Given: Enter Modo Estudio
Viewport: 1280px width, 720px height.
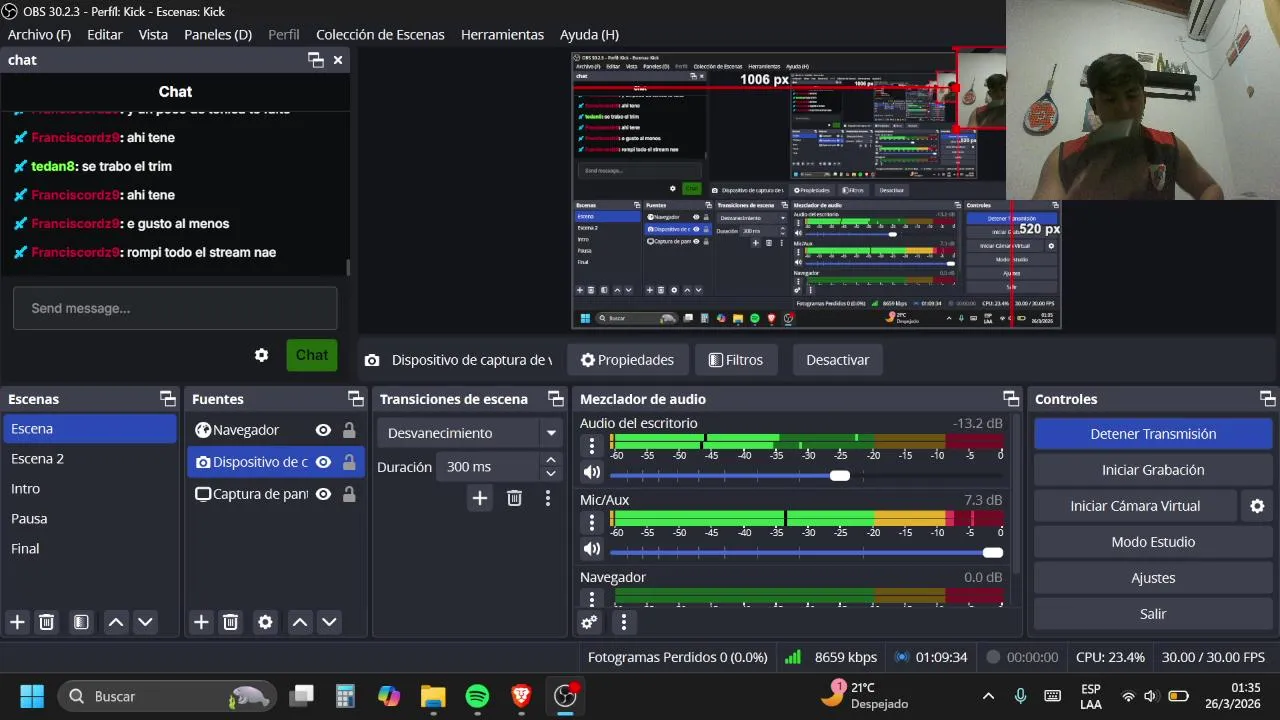Looking at the screenshot, I should [1153, 542].
